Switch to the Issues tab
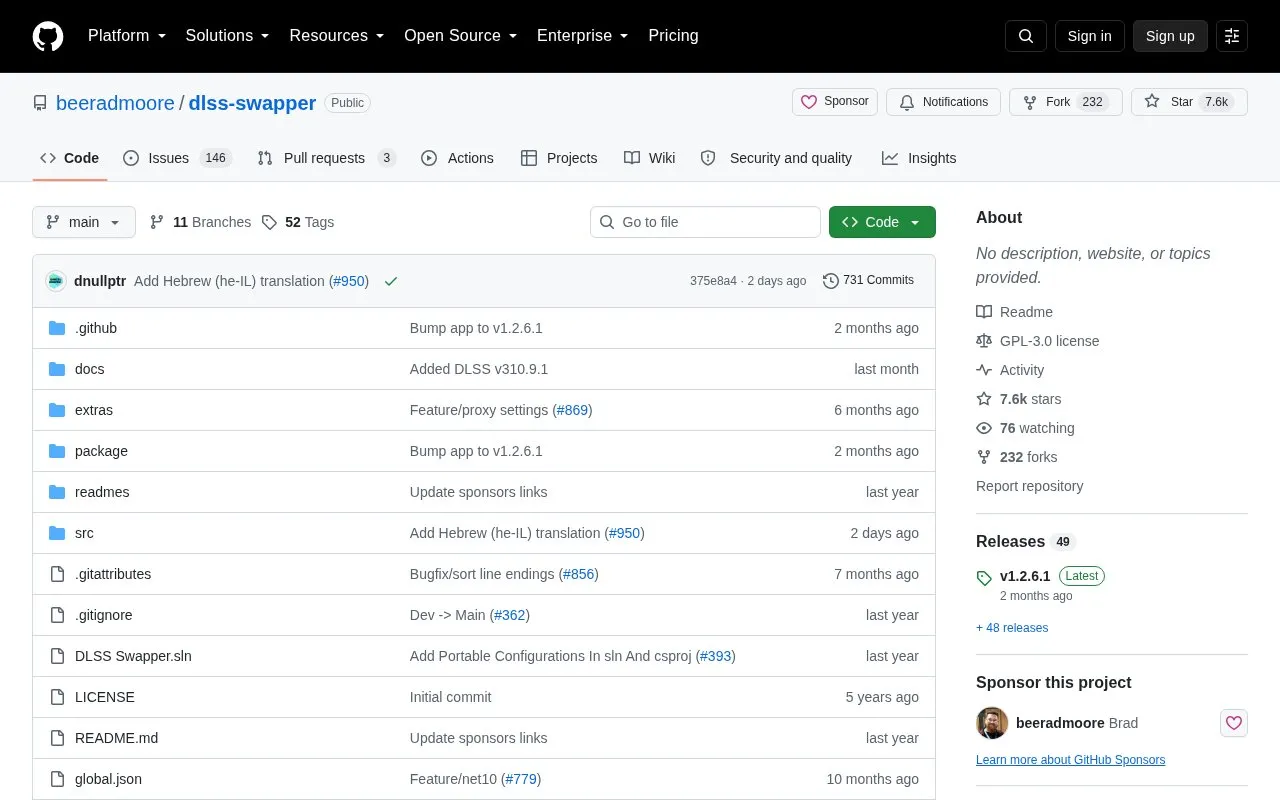Image resolution: width=1280 pixels, height=800 pixels. click(177, 158)
